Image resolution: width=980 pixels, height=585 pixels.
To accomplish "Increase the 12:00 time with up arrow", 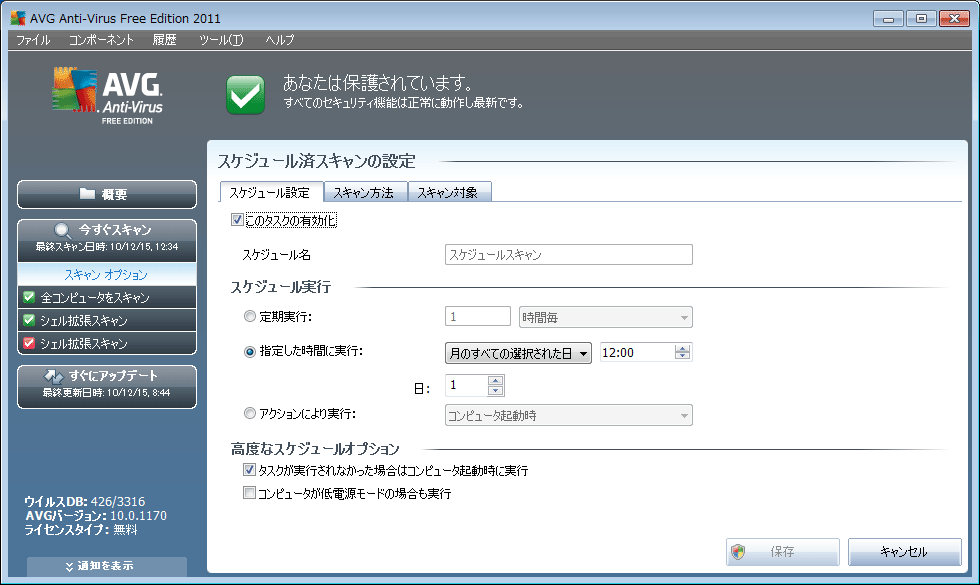I will tap(682, 348).
